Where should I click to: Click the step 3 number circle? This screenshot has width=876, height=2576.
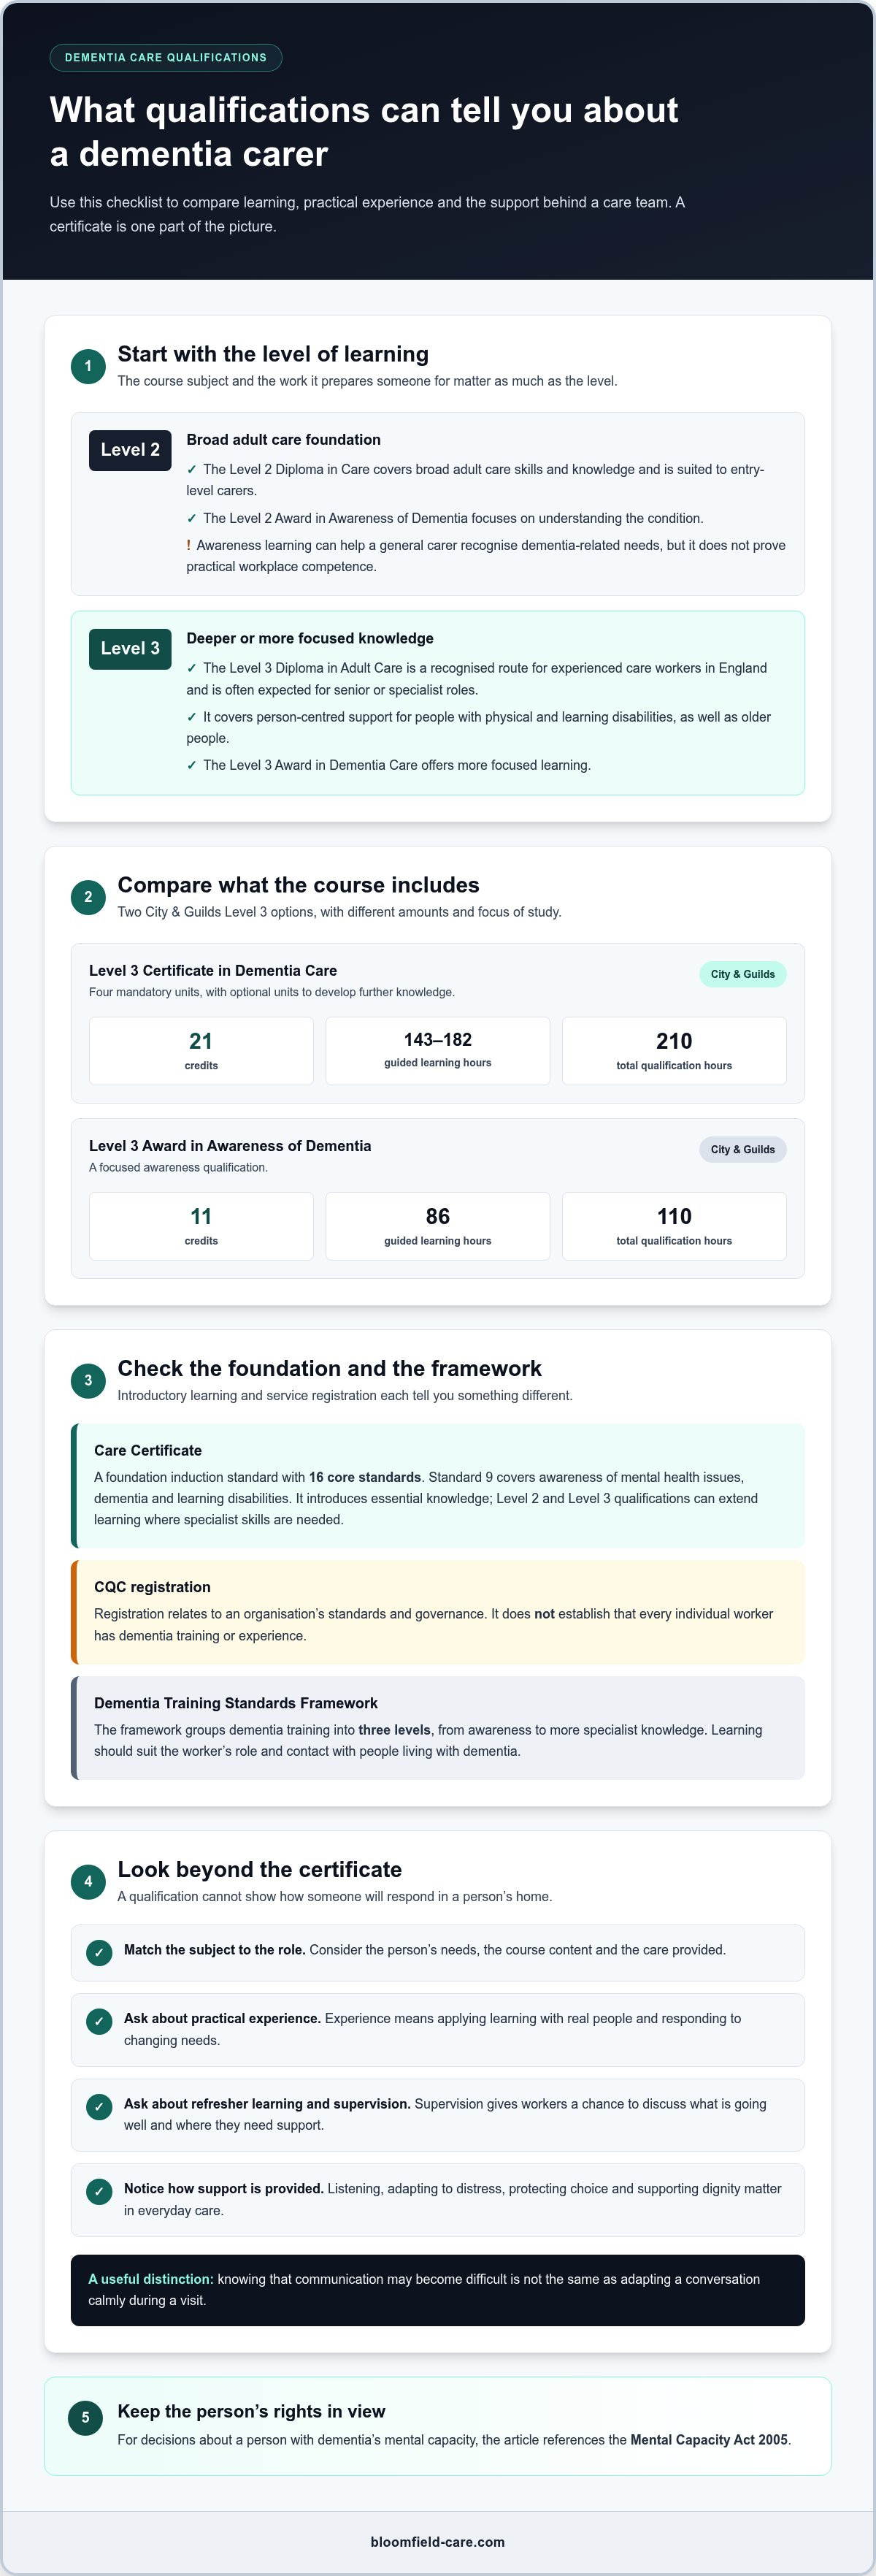(x=88, y=1380)
